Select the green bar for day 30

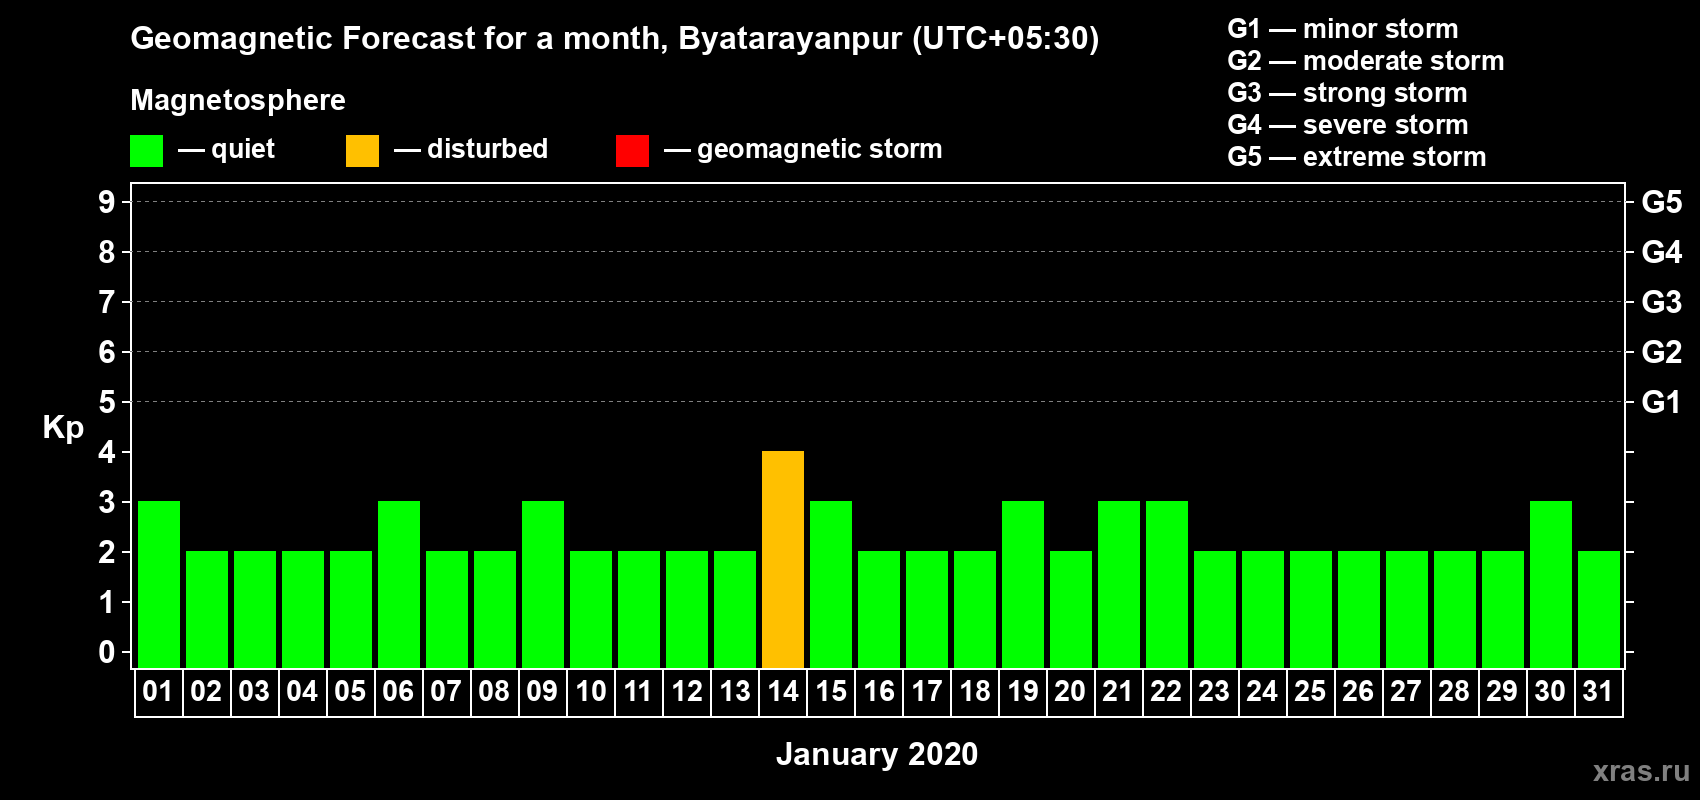1551,584
